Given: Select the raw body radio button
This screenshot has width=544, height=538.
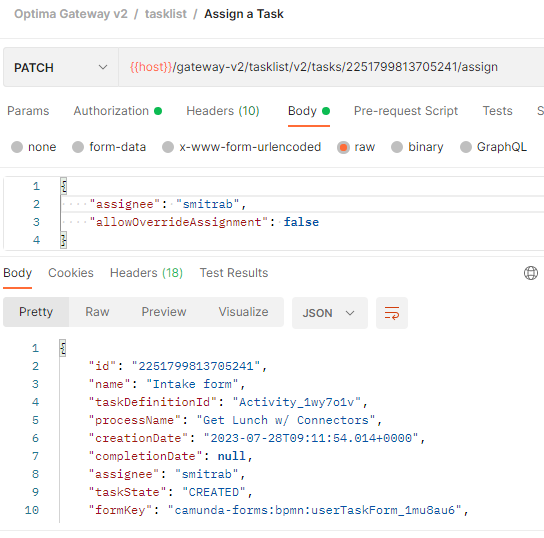Looking at the screenshot, I should tap(343, 147).
